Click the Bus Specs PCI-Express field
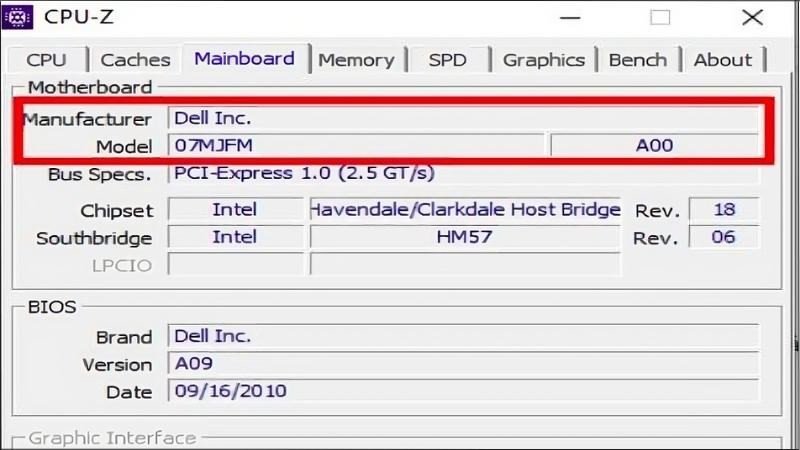The height and width of the screenshot is (450, 800). click(462, 173)
